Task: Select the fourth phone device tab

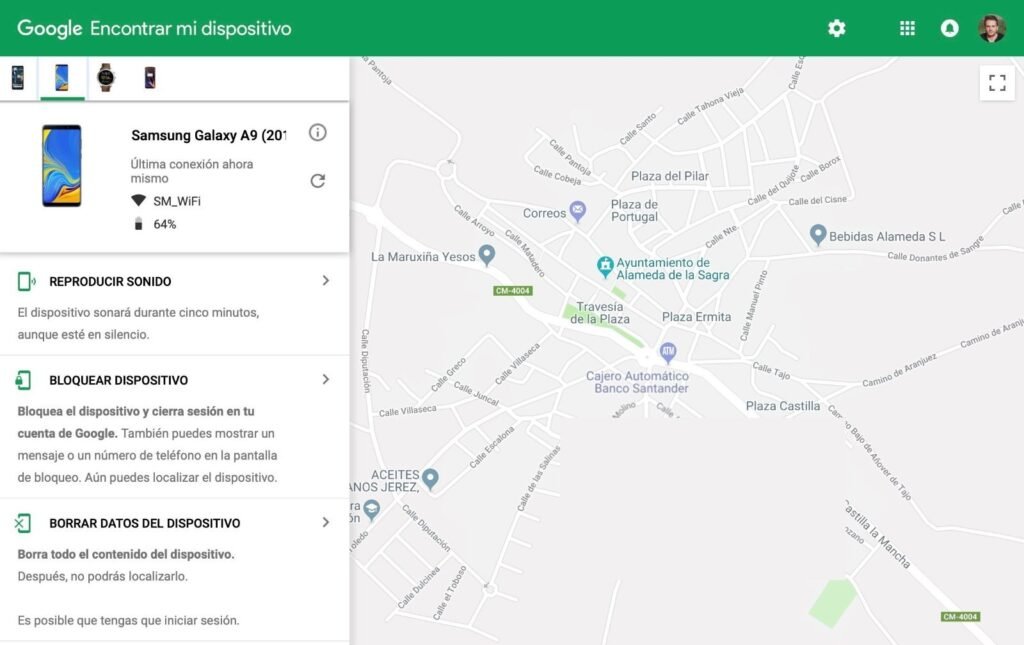Action: [x=149, y=77]
